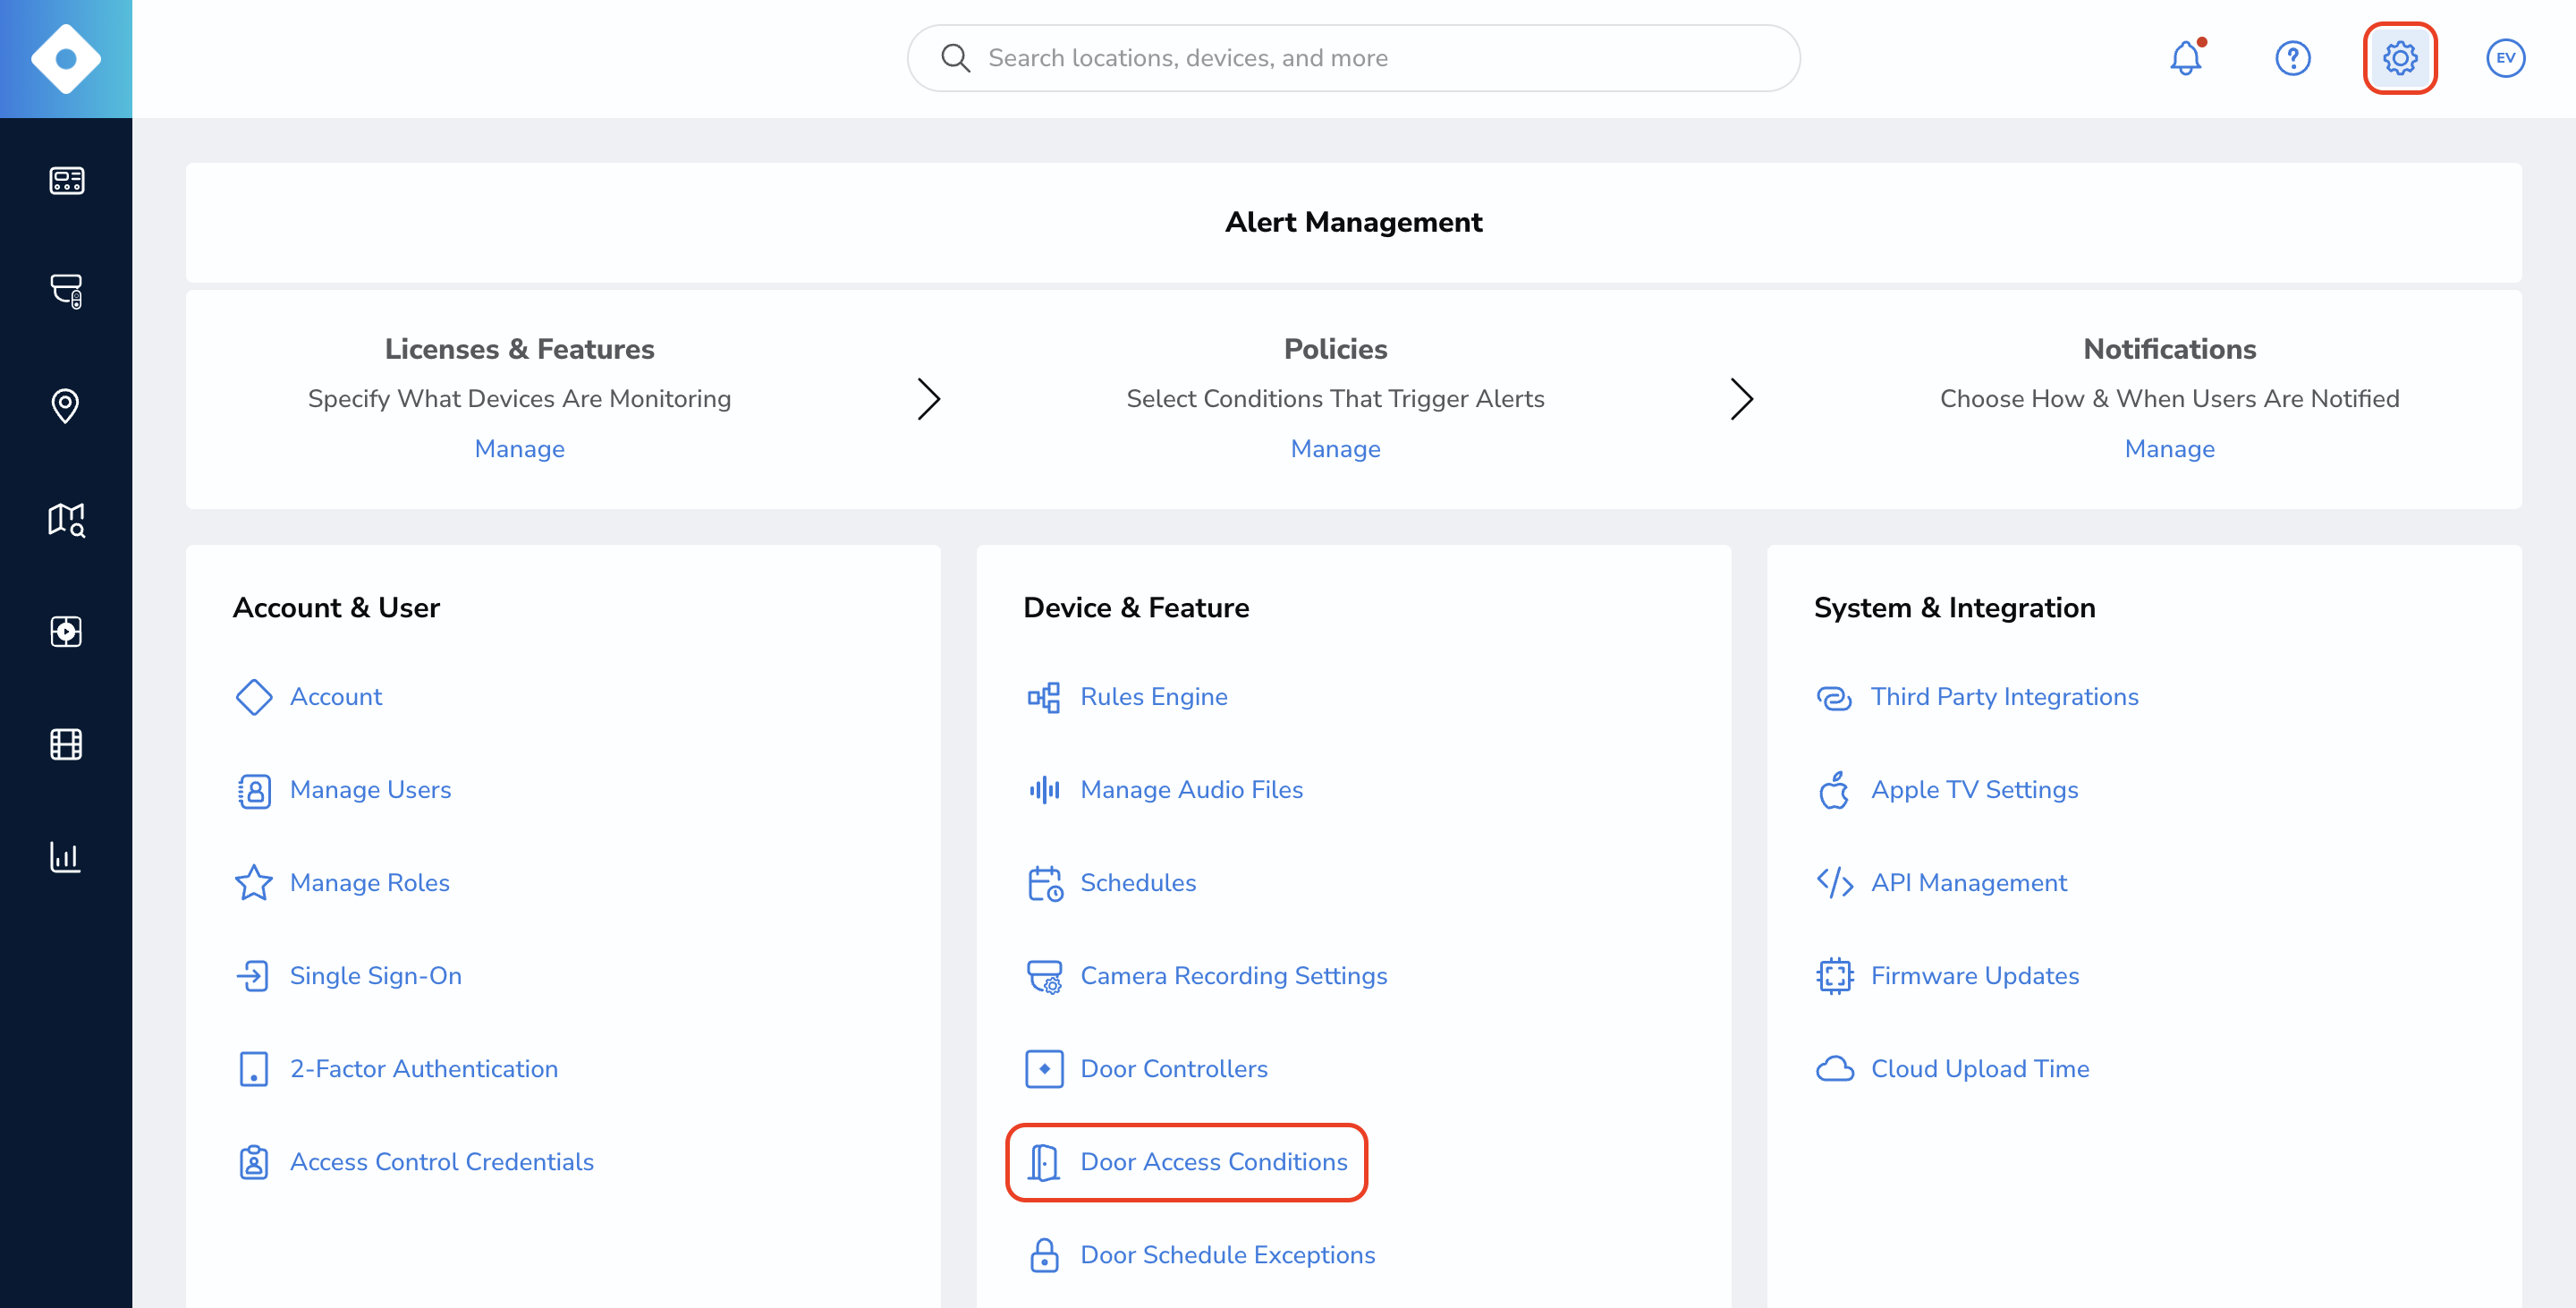
Task: Click the Door Access Conditions door icon
Action: point(1044,1162)
